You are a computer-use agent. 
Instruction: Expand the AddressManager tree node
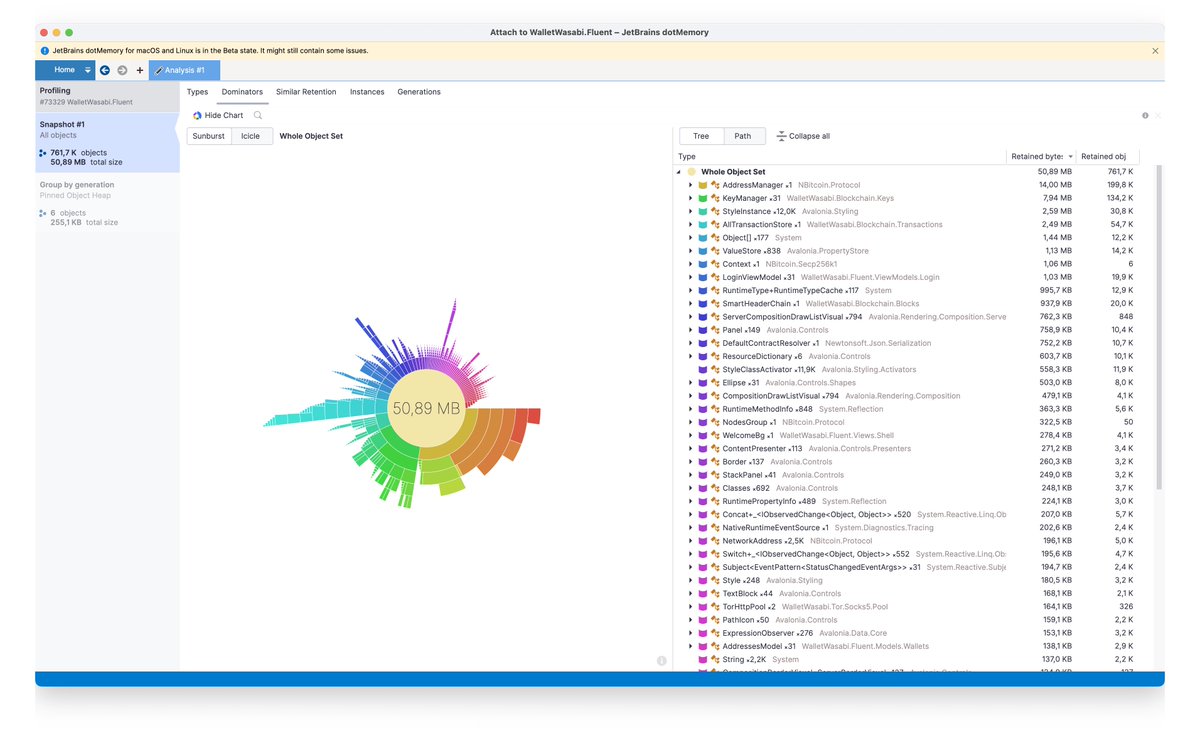pyautogui.click(x=690, y=186)
